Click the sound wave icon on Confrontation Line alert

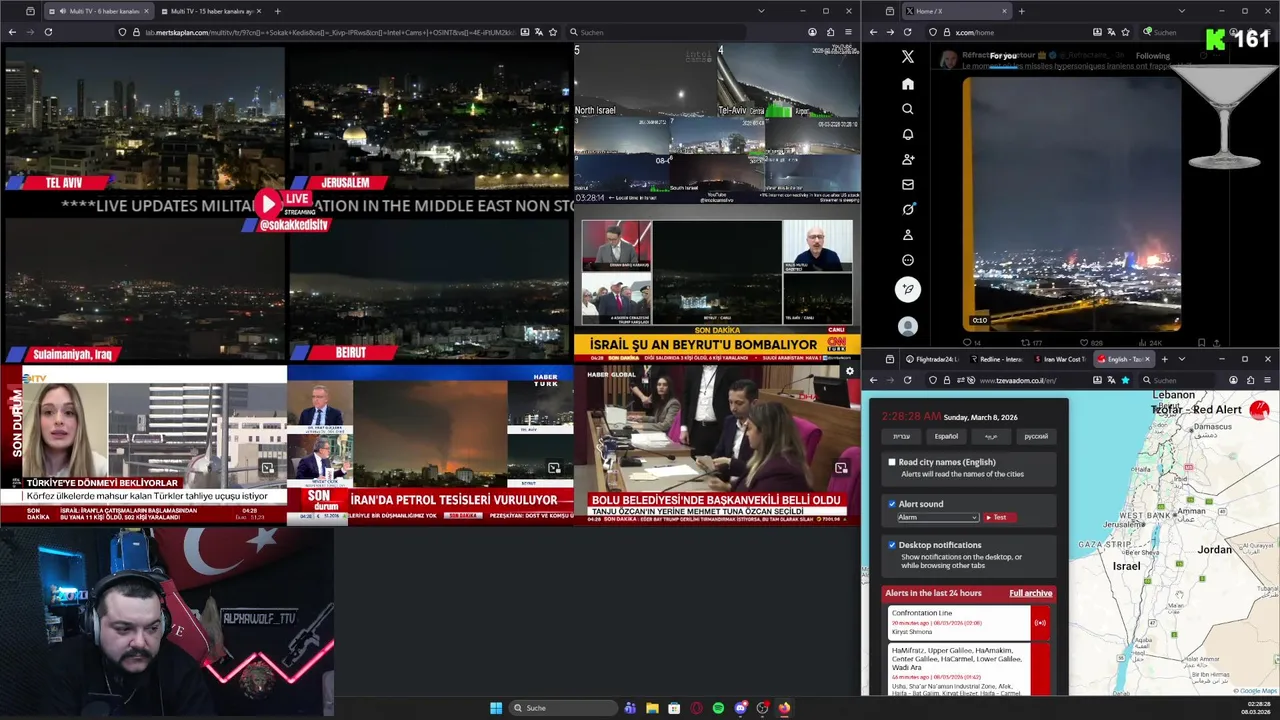coord(1040,623)
